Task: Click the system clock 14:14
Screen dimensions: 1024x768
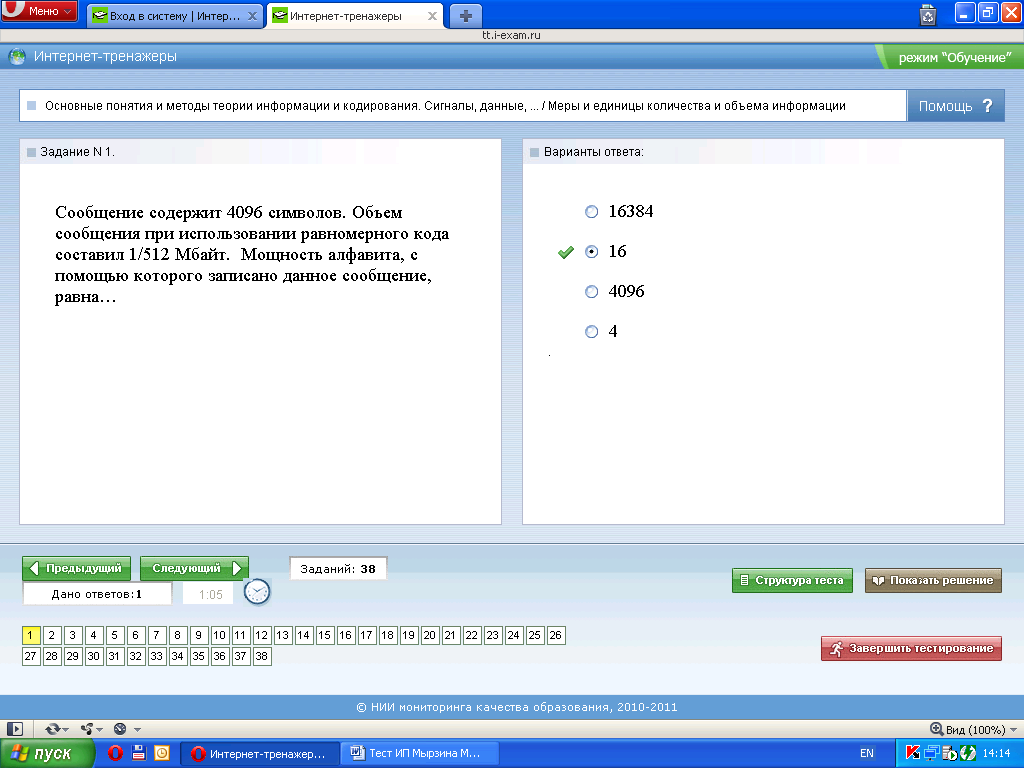Action: [996, 754]
